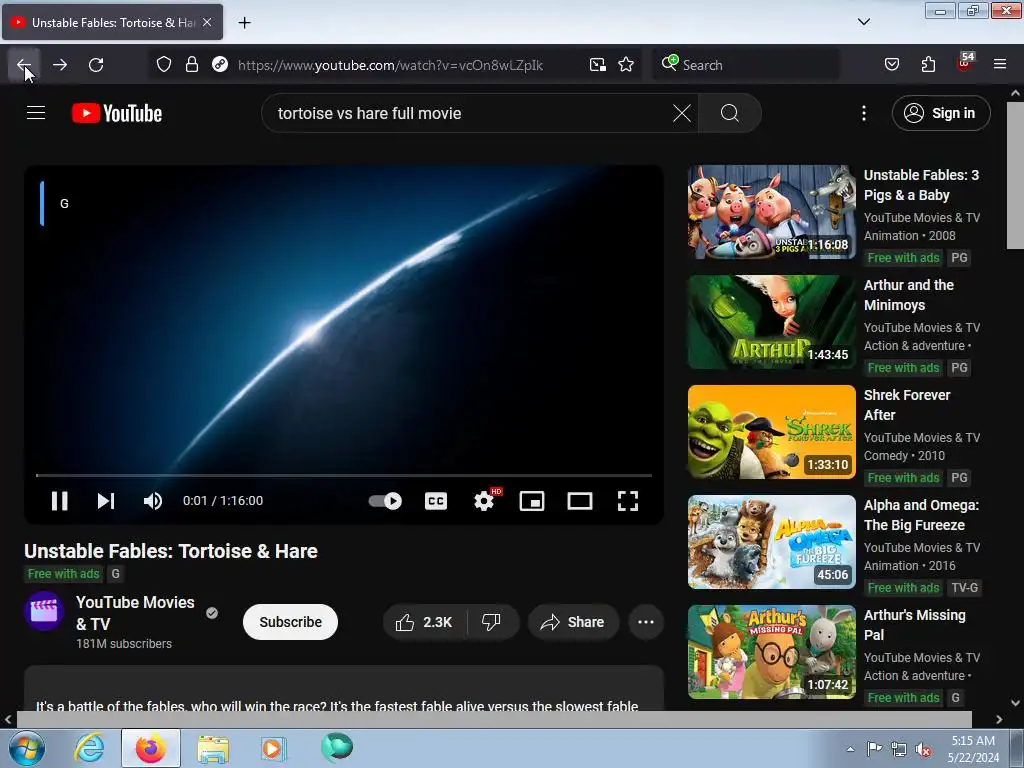Open the list all tabs dropdown
The width and height of the screenshot is (1024, 768).
point(863,22)
